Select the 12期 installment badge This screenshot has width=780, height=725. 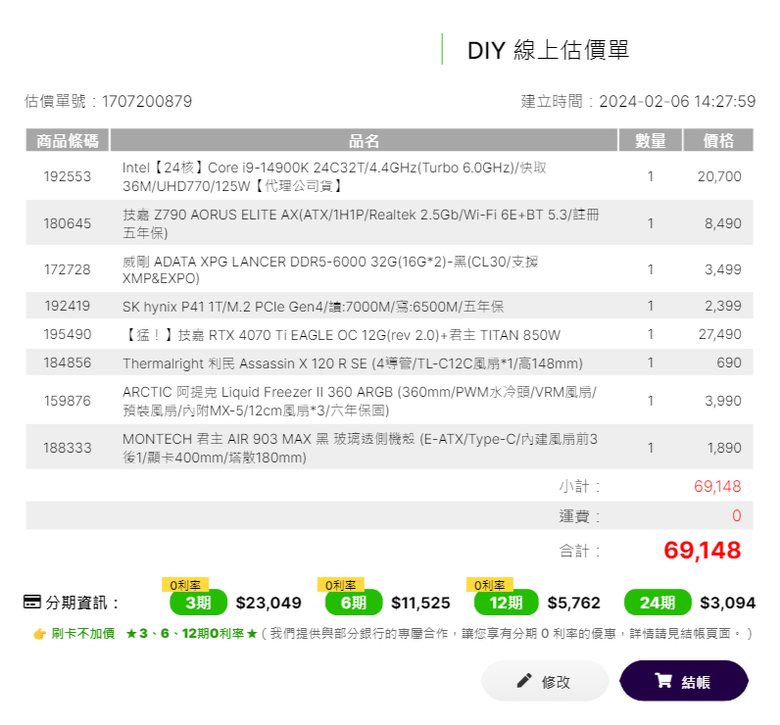point(506,603)
